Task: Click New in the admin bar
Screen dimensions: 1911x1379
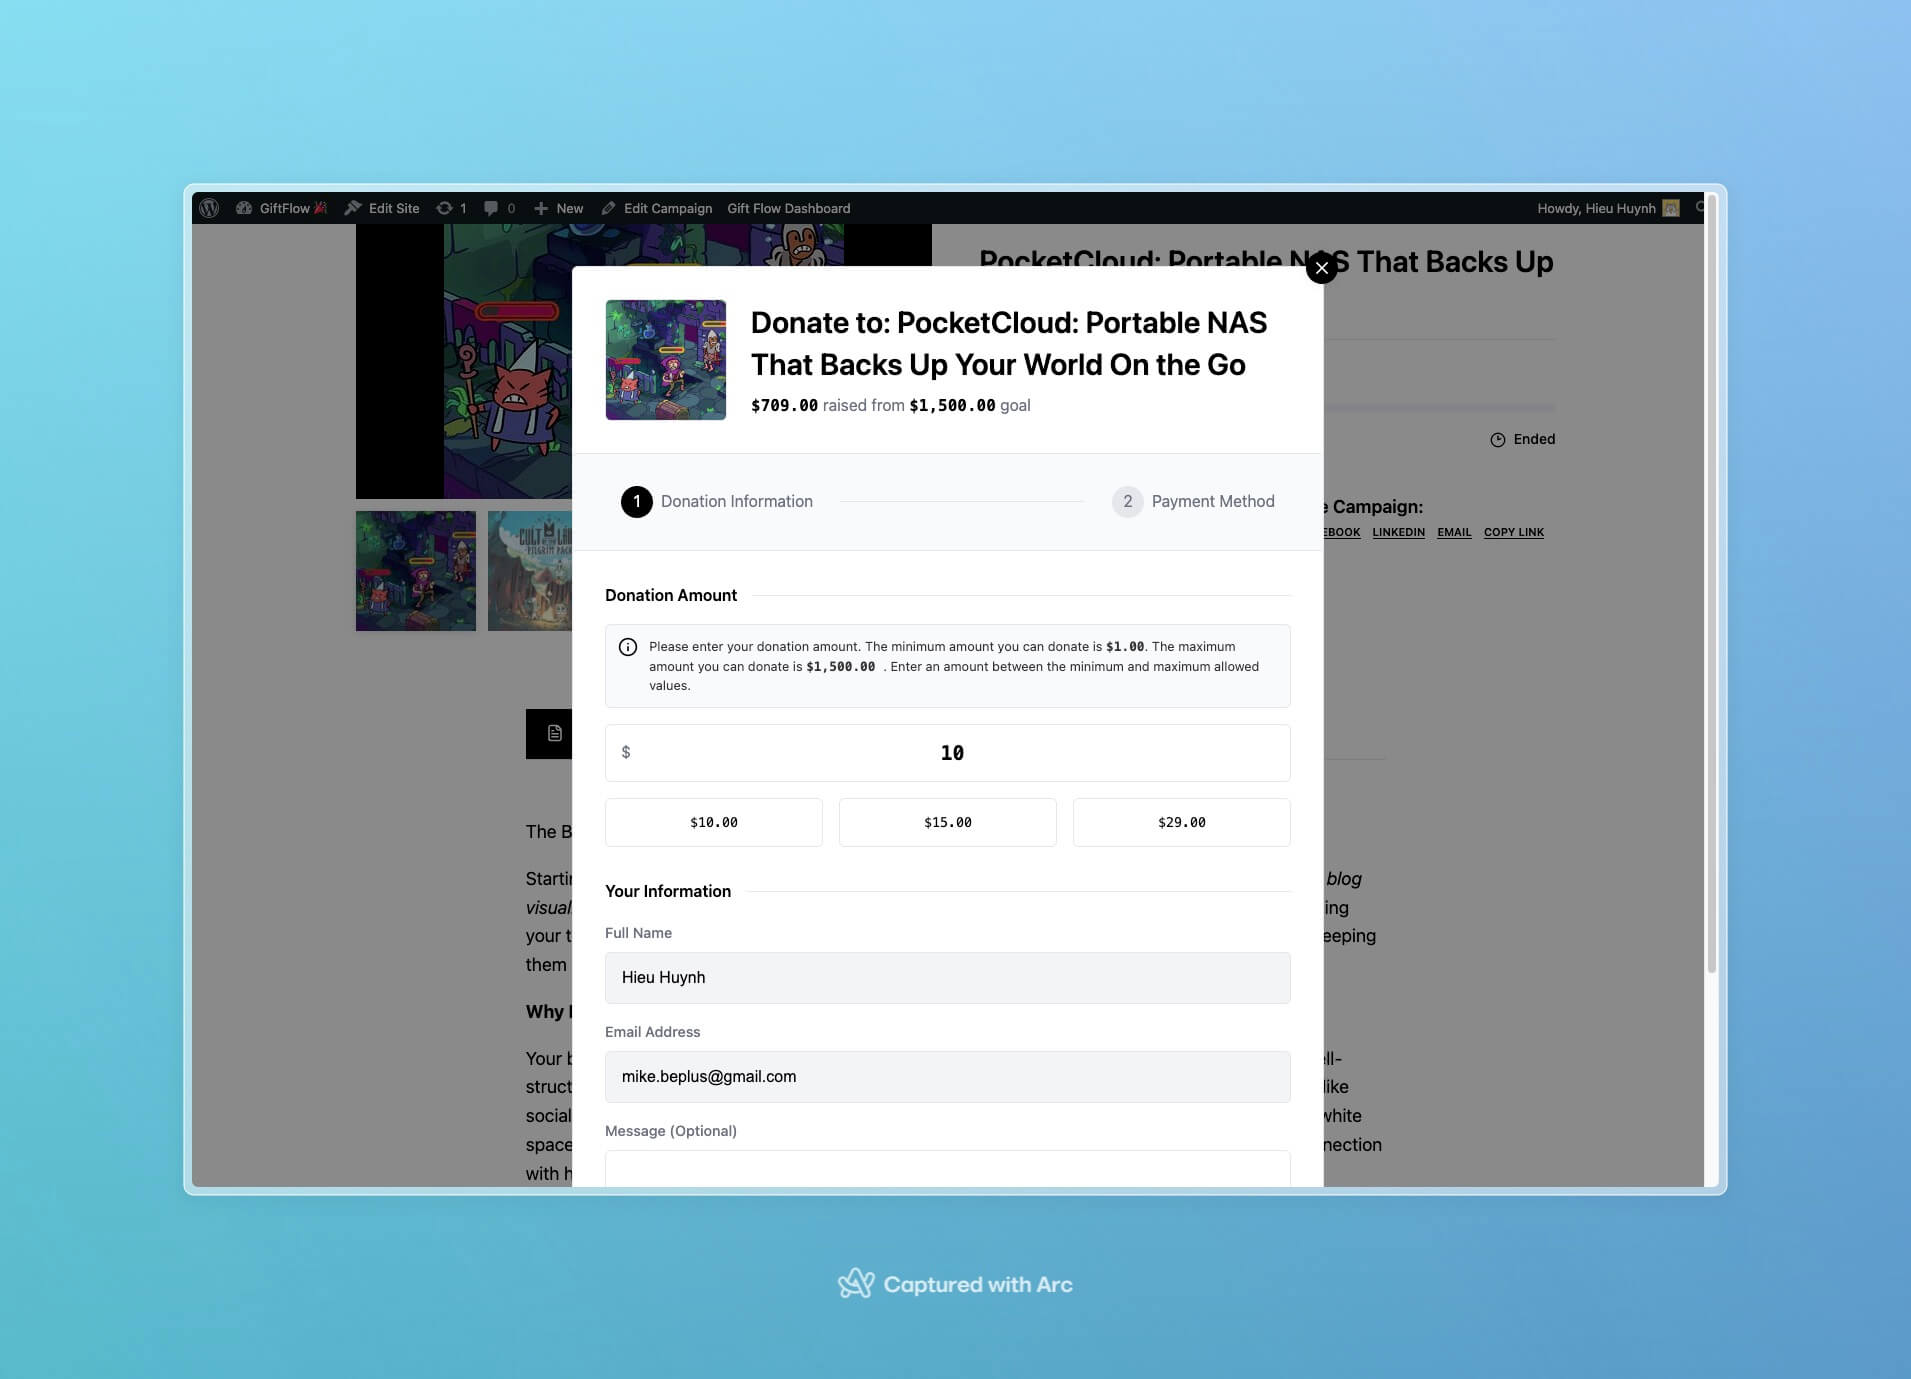Action: [558, 208]
